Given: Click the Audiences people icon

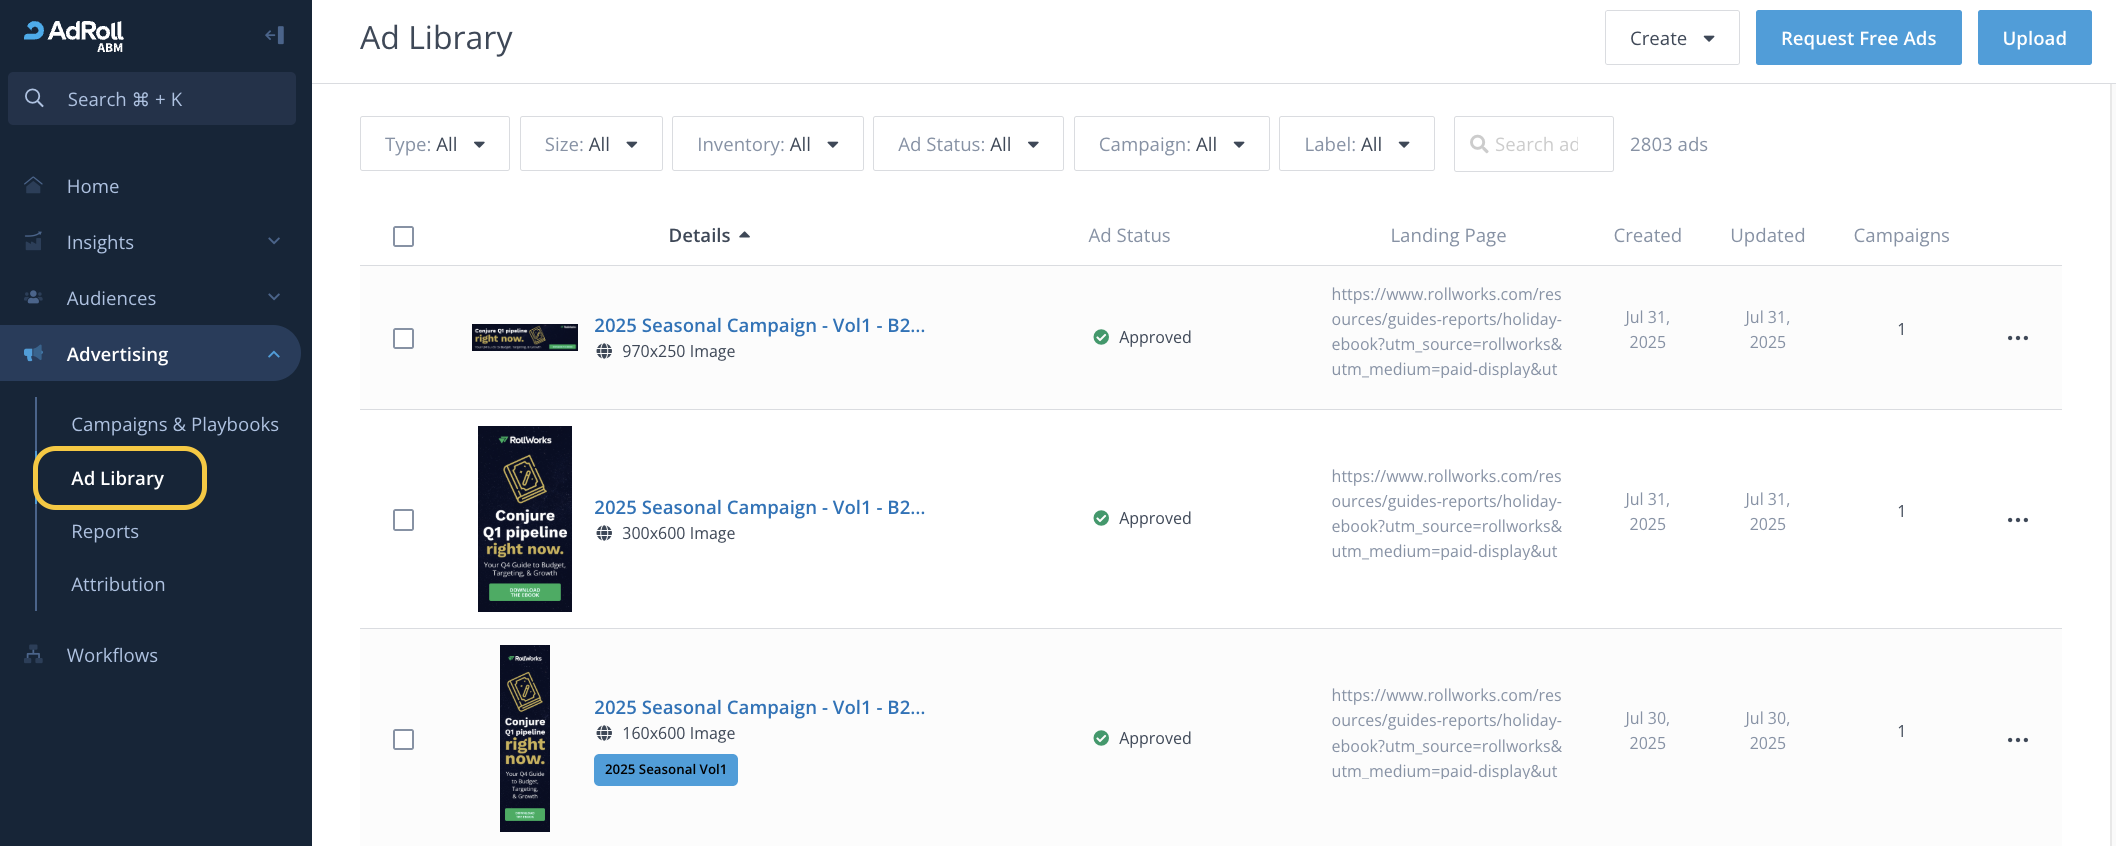Looking at the screenshot, I should coord(34,298).
